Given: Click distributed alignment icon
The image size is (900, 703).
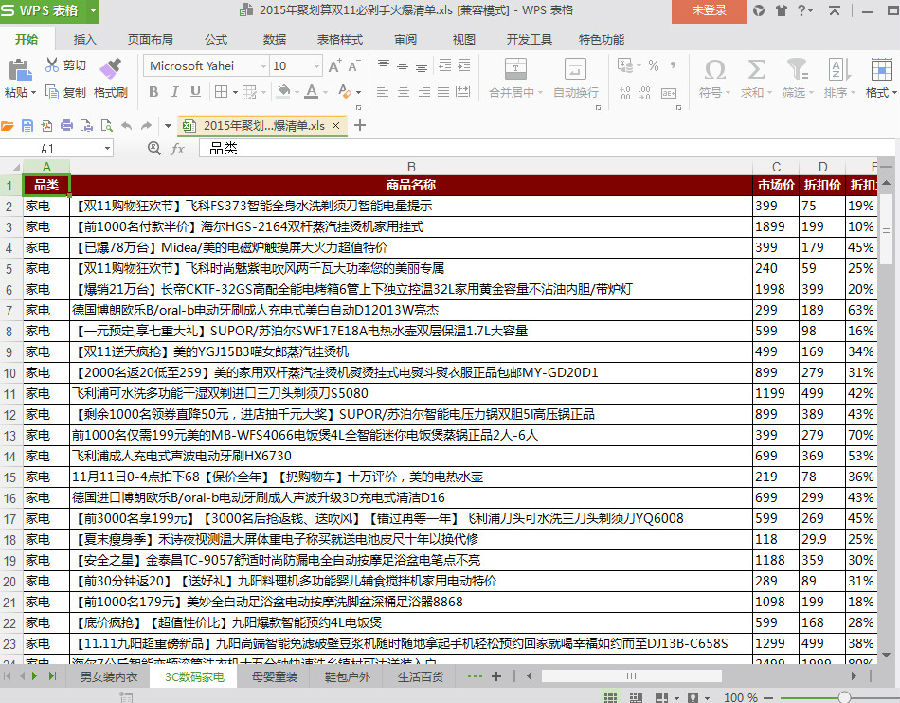Looking at the screenshot, I should point(463,91).
